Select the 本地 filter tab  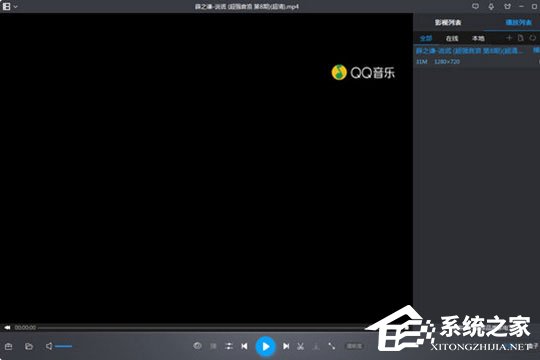tap(478, 38)
